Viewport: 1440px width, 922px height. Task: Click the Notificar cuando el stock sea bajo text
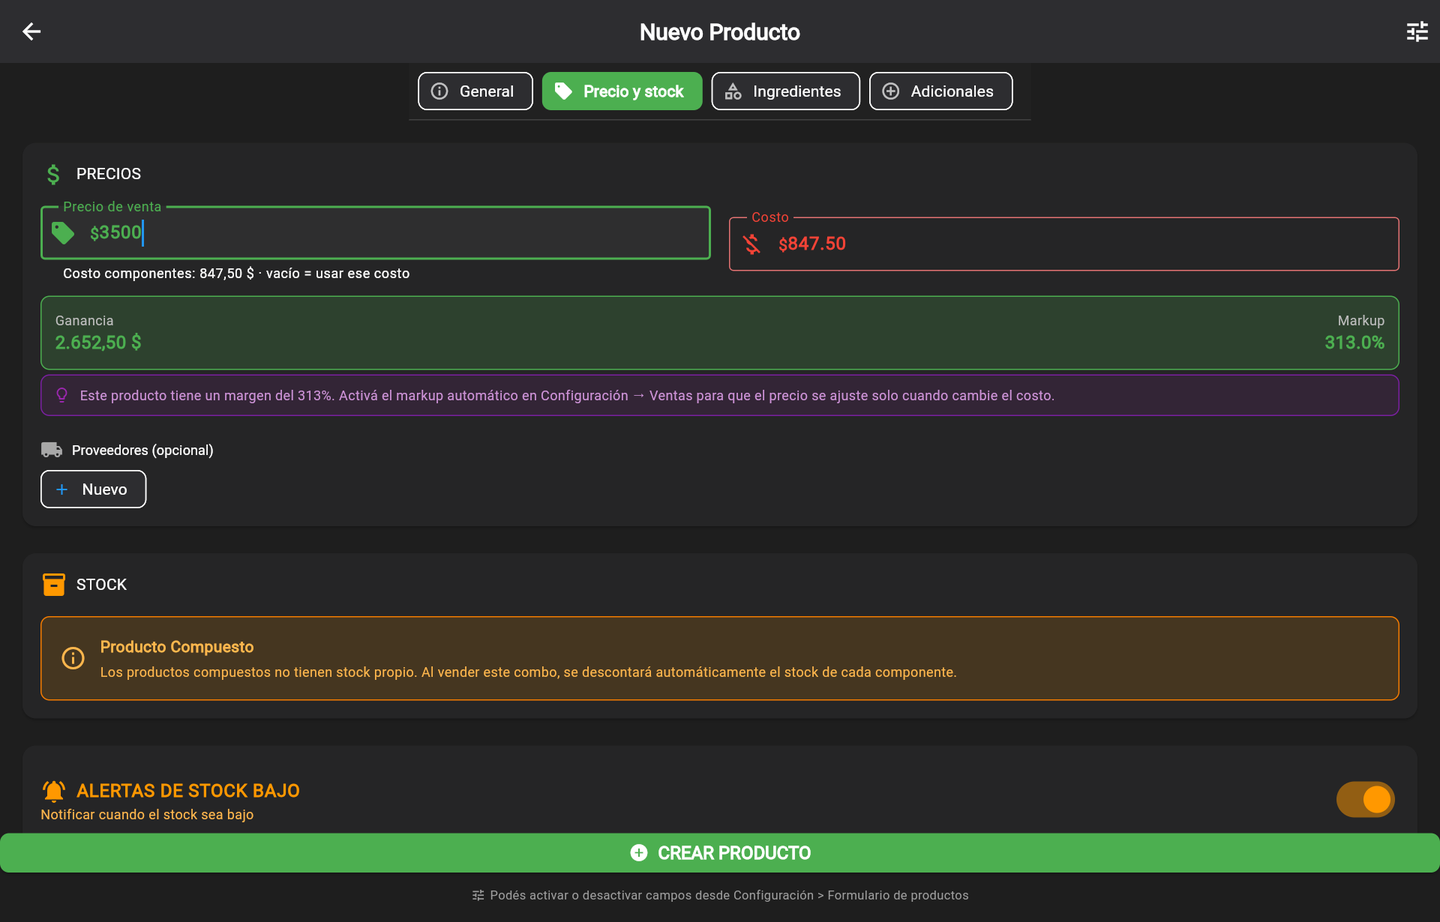click(147, 815)
